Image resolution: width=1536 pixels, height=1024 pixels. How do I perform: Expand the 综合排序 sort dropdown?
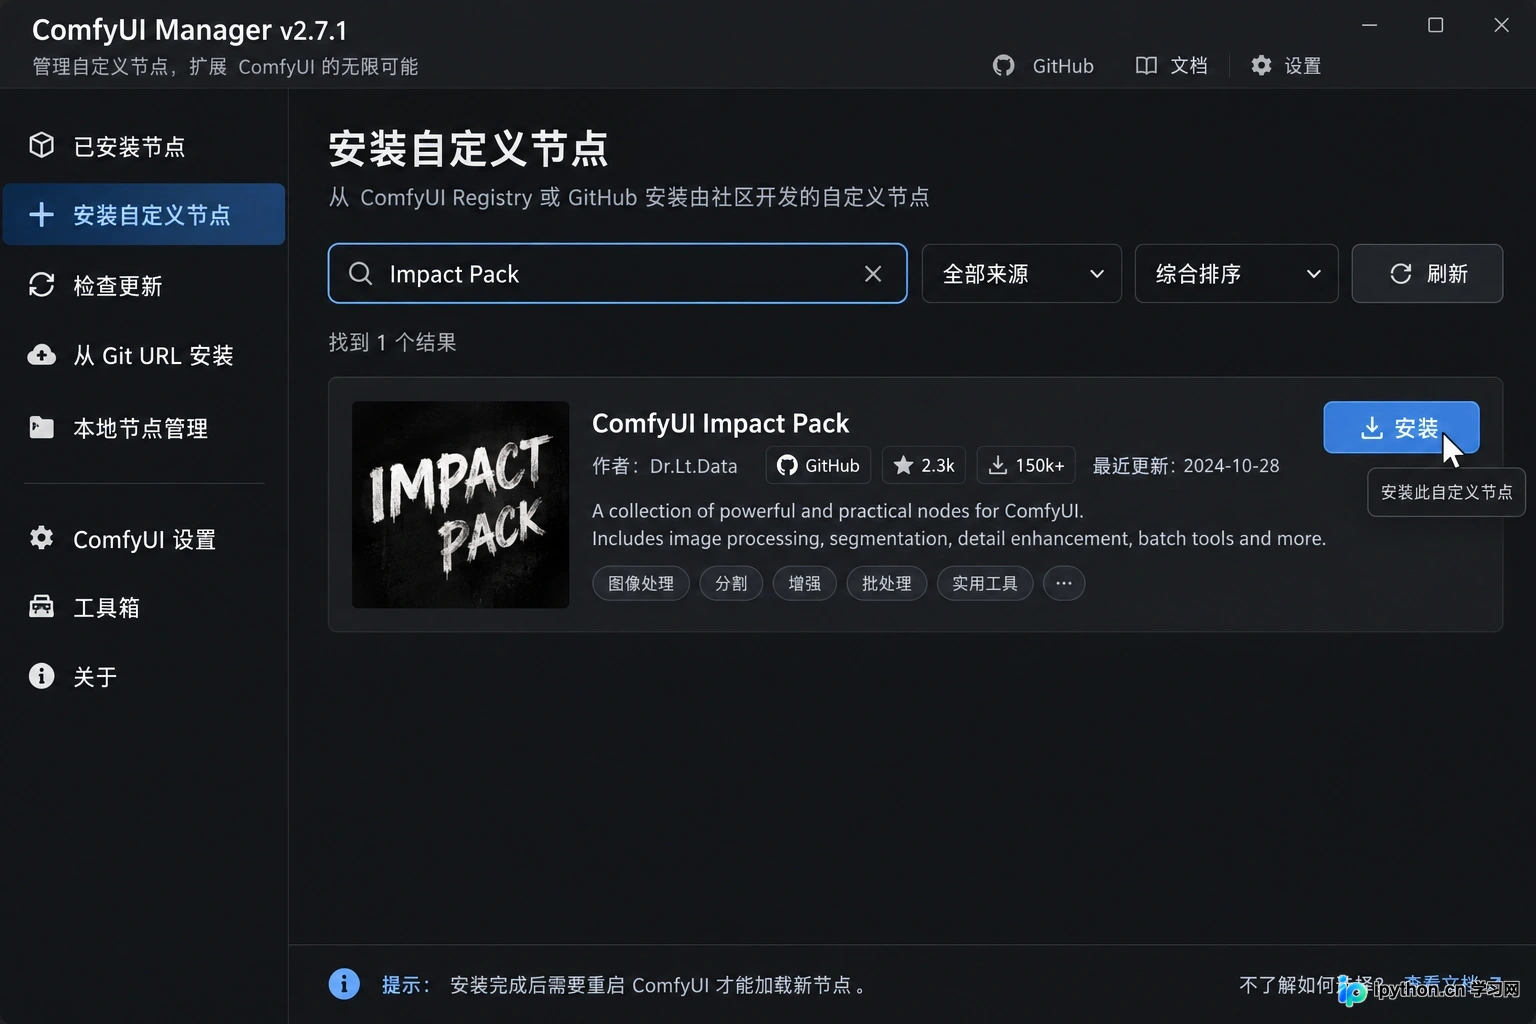[x=1236, y=273]
